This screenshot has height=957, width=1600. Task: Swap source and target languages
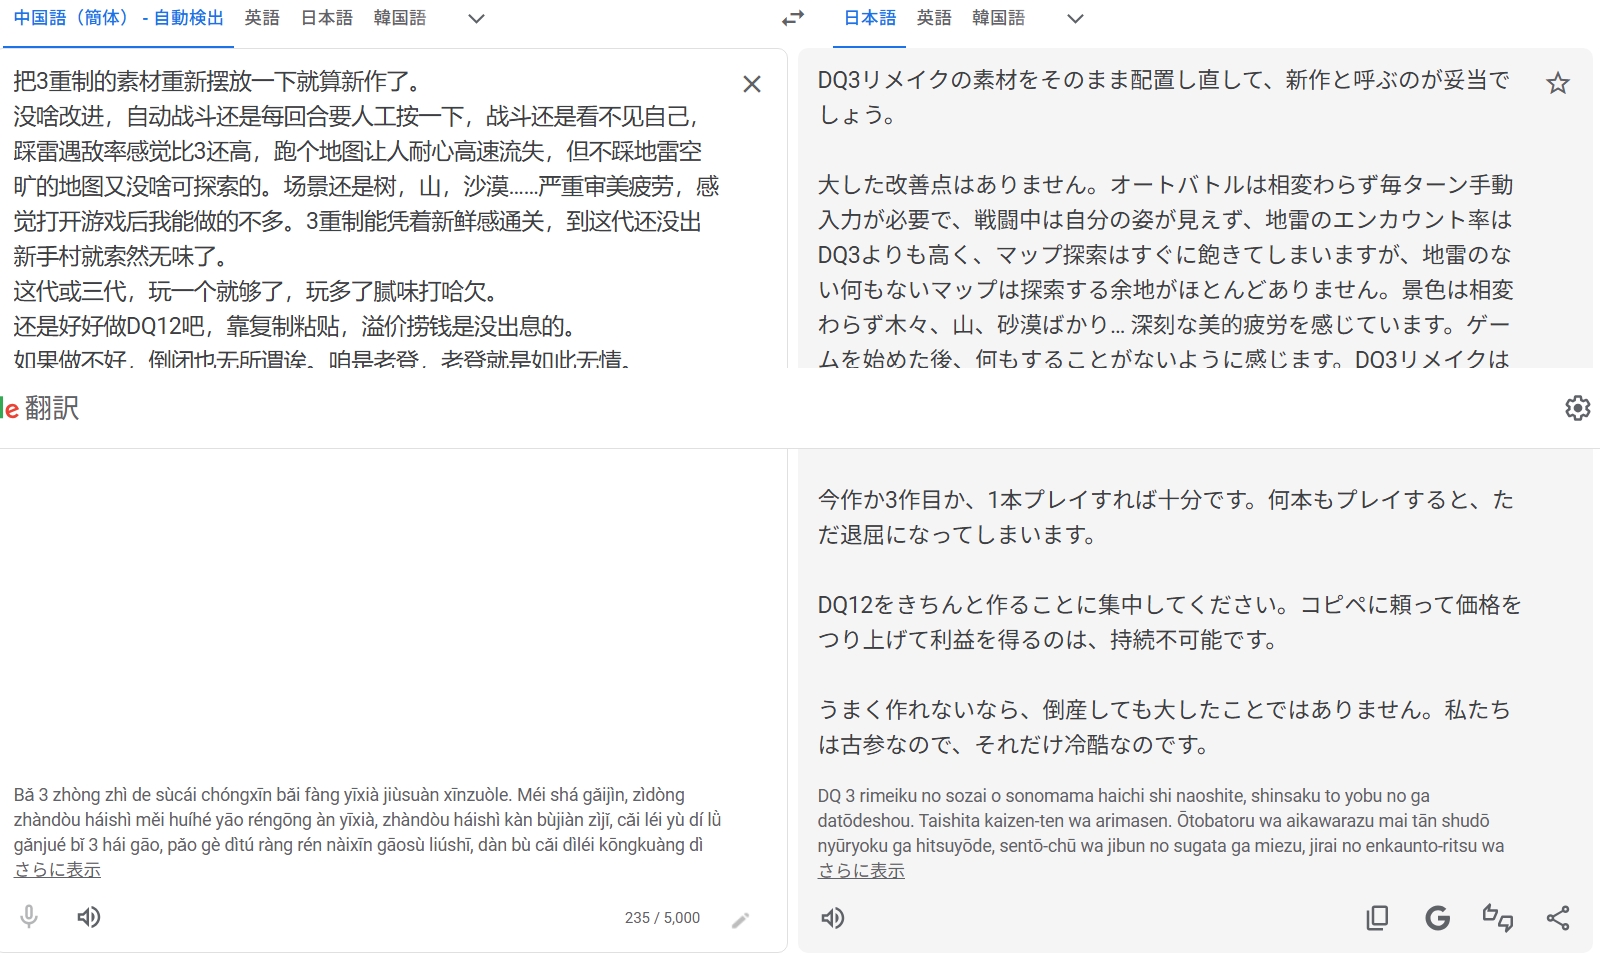click(x=793, y=19)
